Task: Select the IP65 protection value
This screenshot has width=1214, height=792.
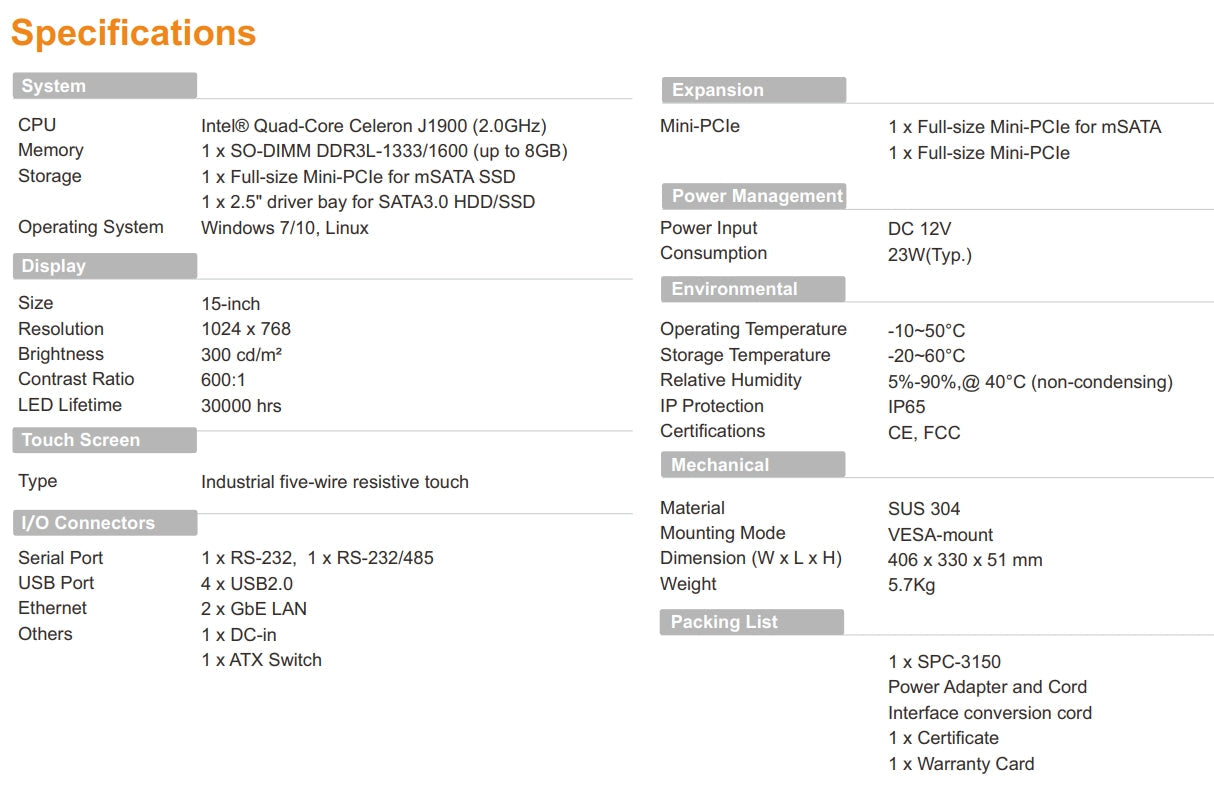Action: click(x=907, y=407)
